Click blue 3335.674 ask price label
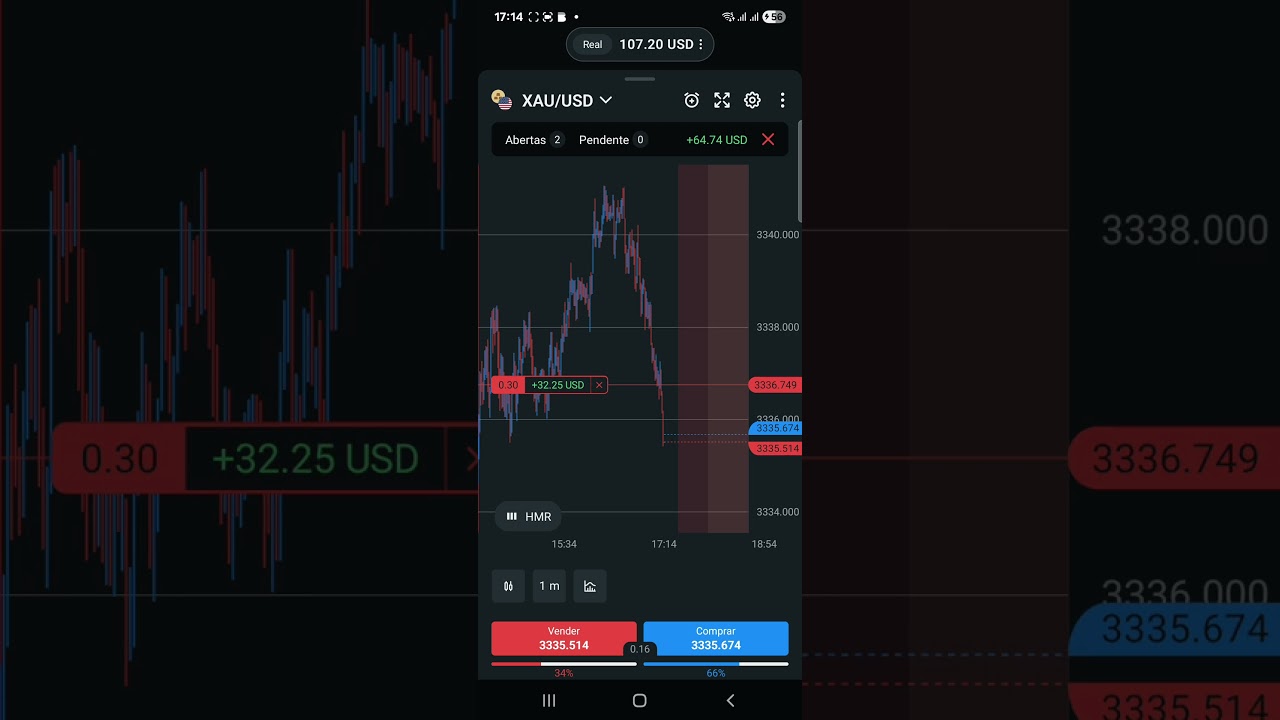1280x720 pixels. (775, 428)
